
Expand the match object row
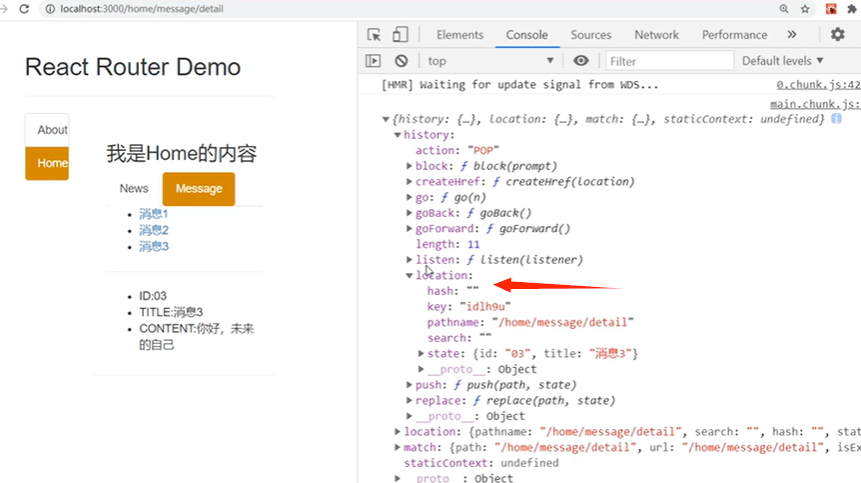tap(398, 447)
